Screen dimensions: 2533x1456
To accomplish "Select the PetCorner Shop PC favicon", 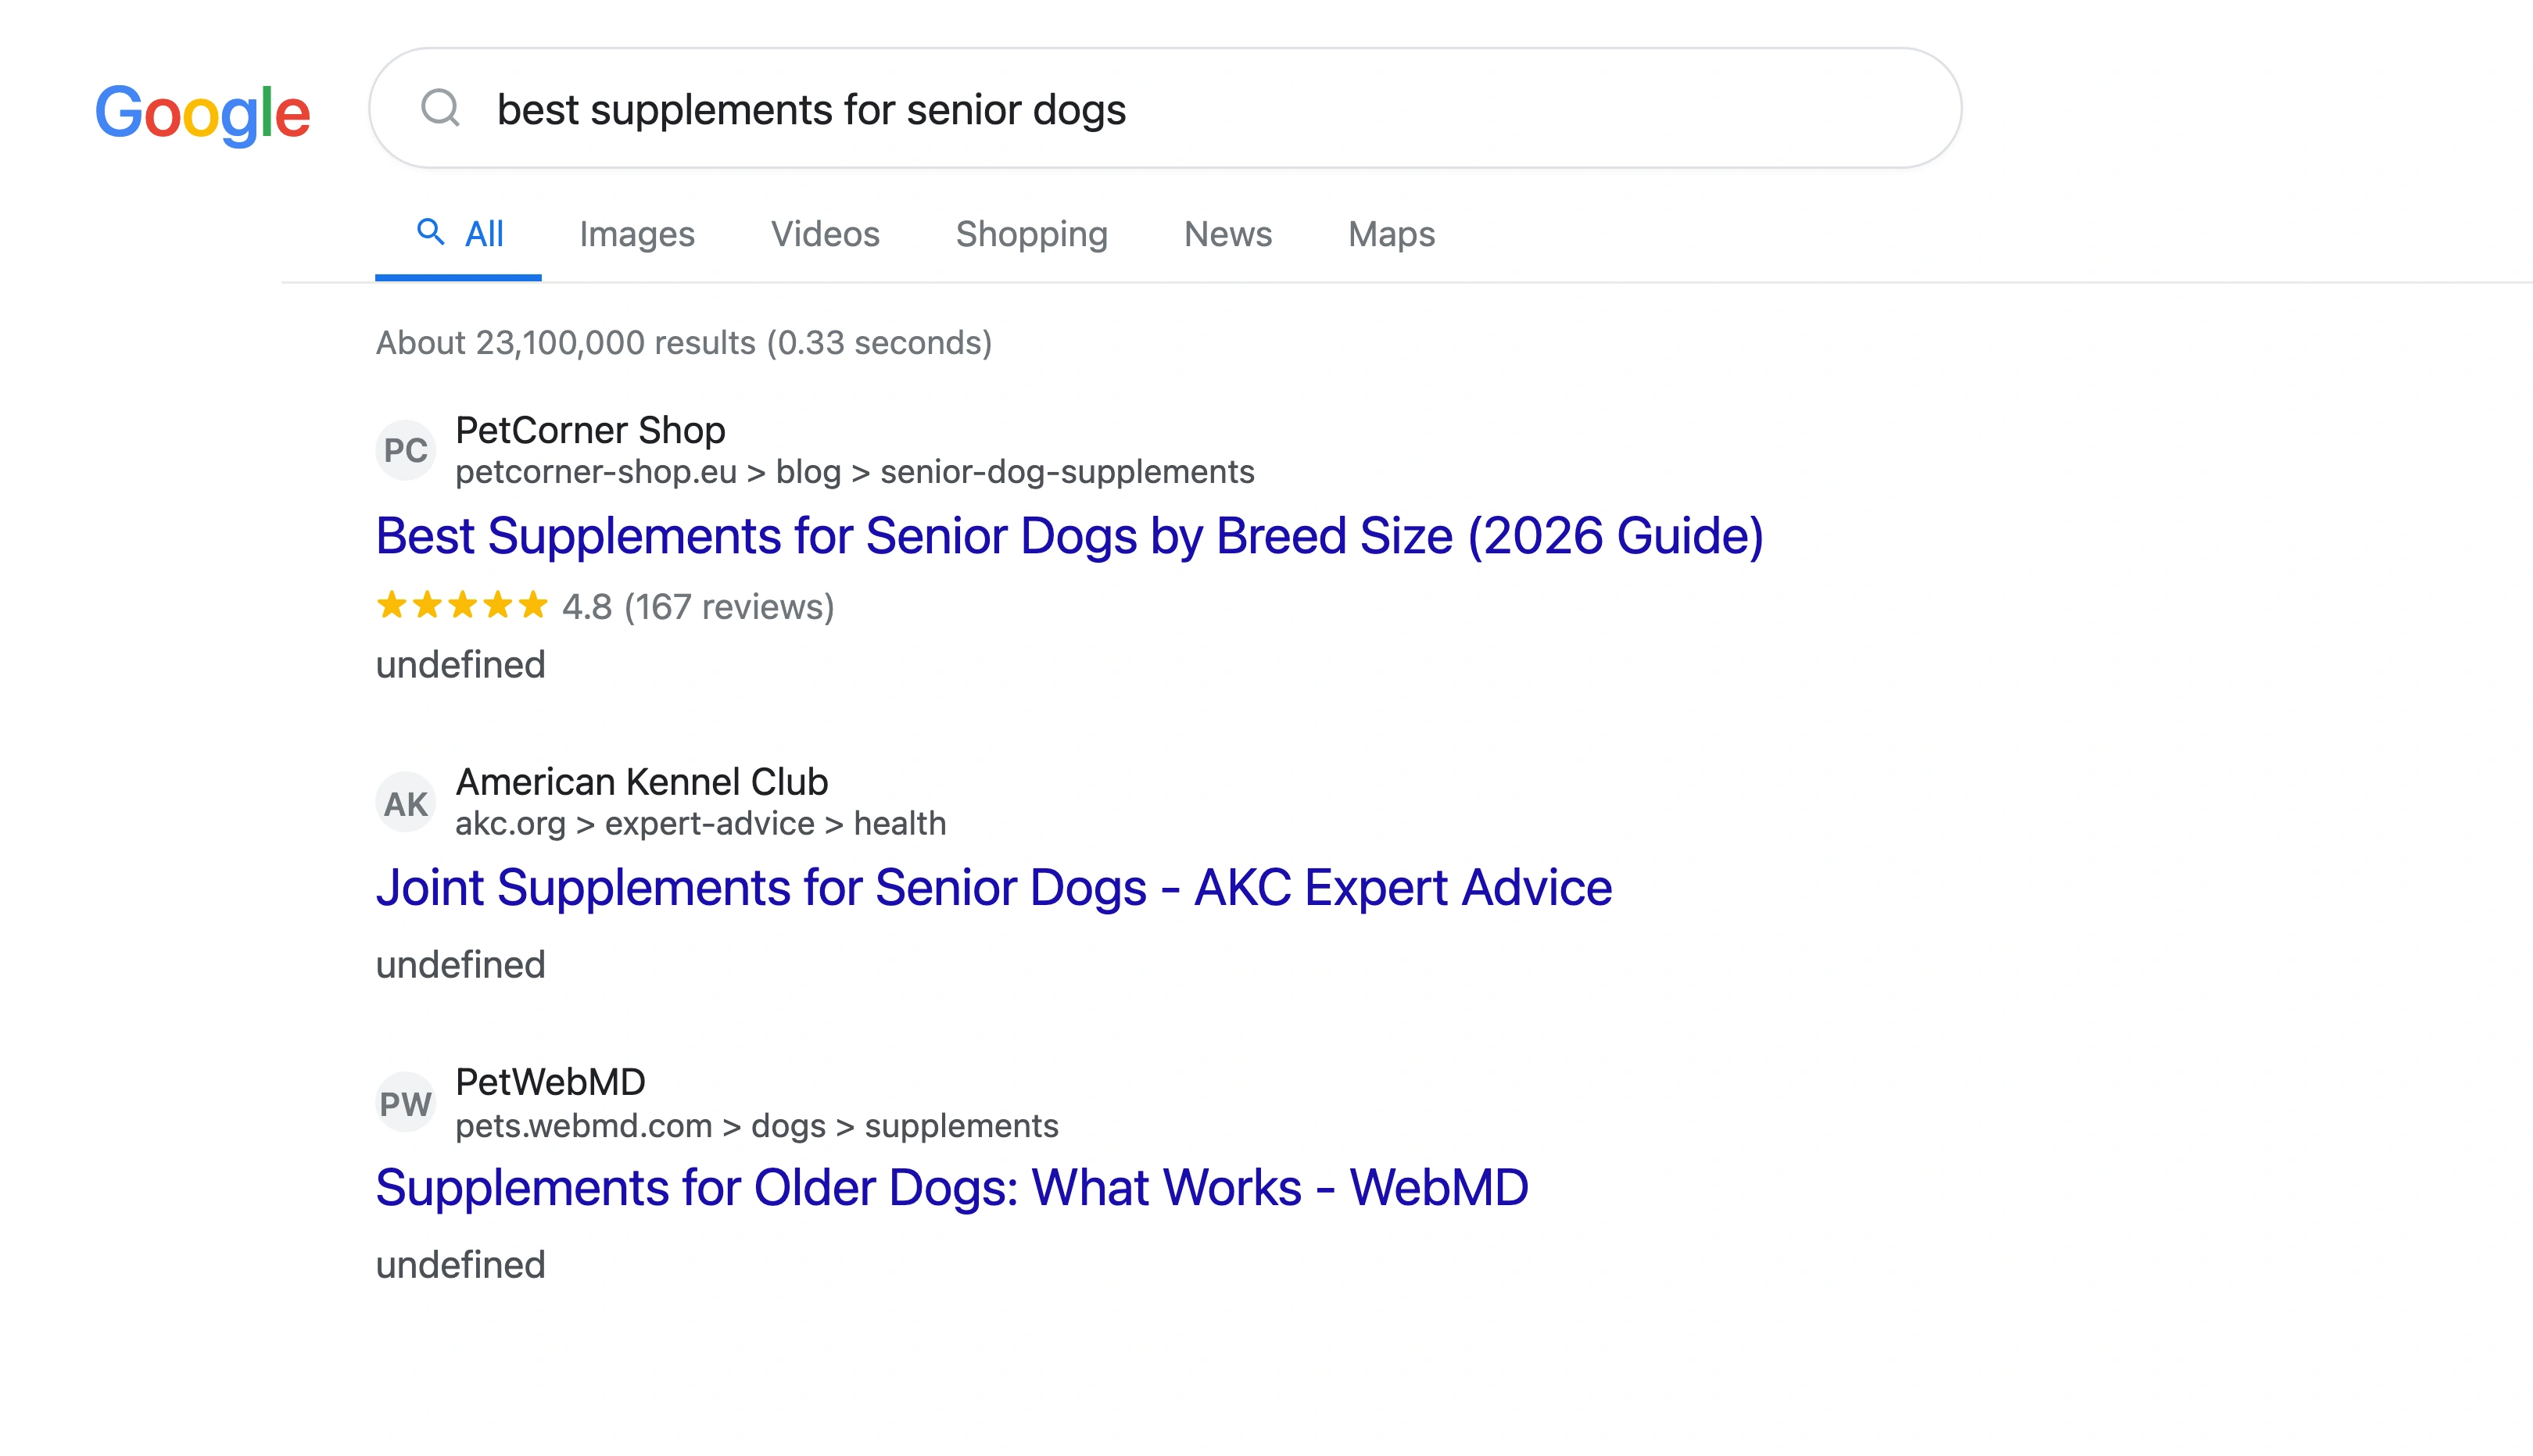I will point(405,450).
